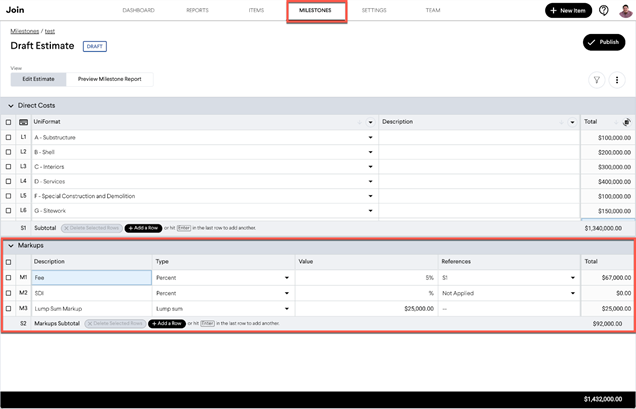Screen dimensions: 636x409
Task: Open Type dropdown for Lump Sum Markup
Action: (287, 309)
